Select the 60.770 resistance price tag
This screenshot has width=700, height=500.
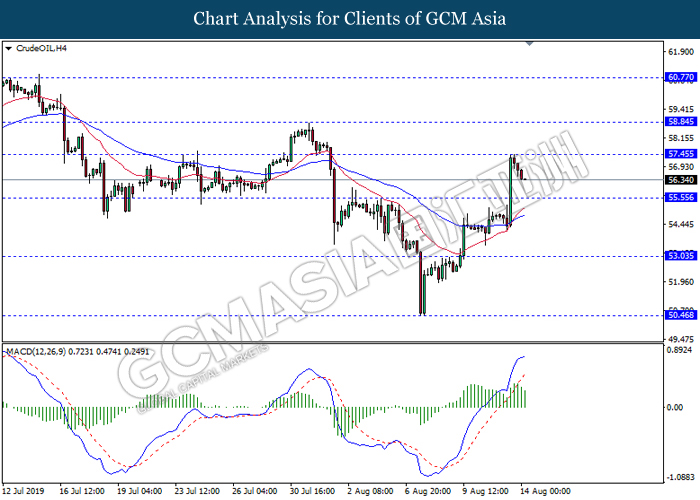[678, 77]
